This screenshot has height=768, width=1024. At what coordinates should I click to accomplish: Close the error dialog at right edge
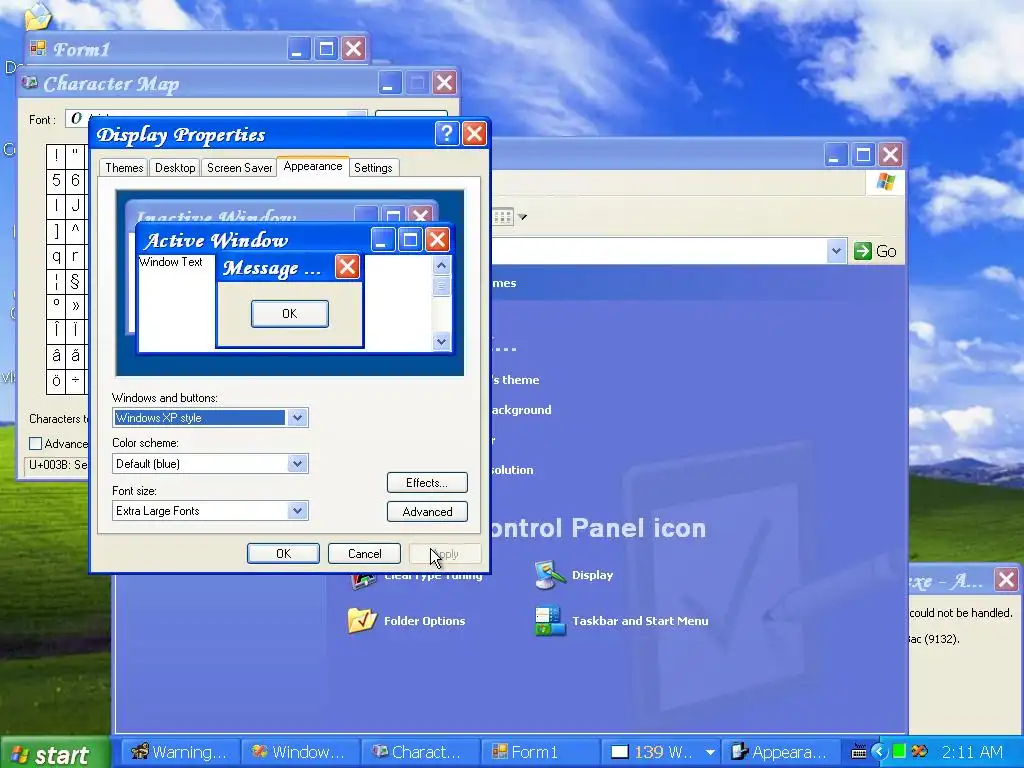point(1006,579)
